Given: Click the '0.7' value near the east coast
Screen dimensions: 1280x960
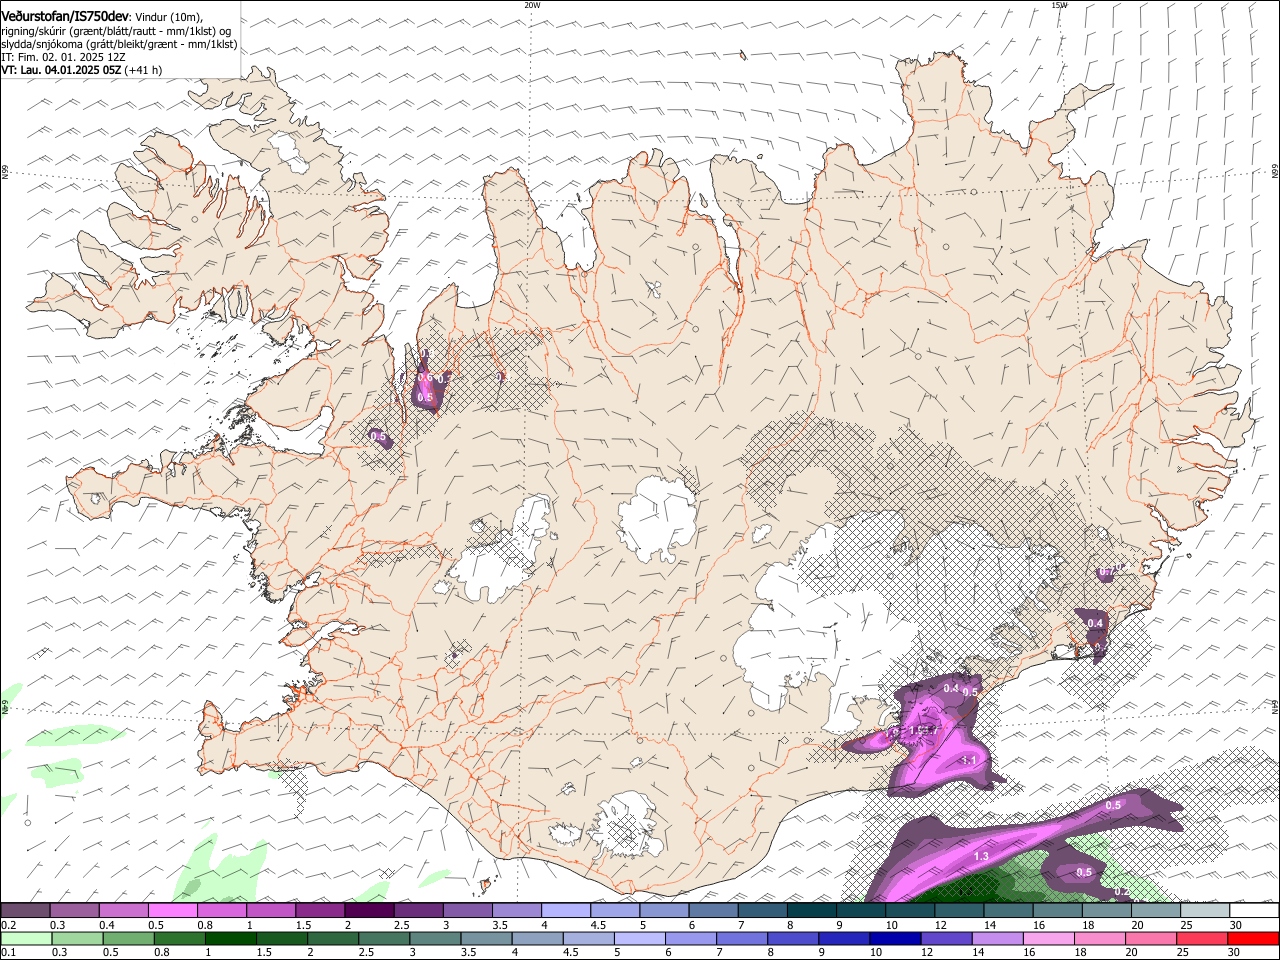Looking at the screenshot, I should coord(1106,572).
